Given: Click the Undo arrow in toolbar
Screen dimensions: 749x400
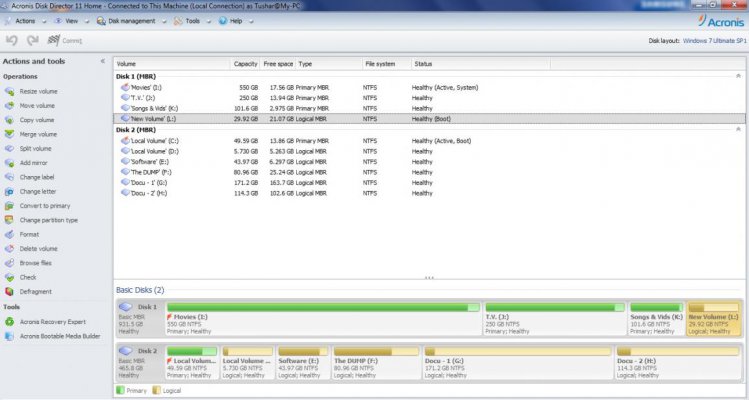Looking at the screenshot, I should pyautogui.click(x=12, y=41).
